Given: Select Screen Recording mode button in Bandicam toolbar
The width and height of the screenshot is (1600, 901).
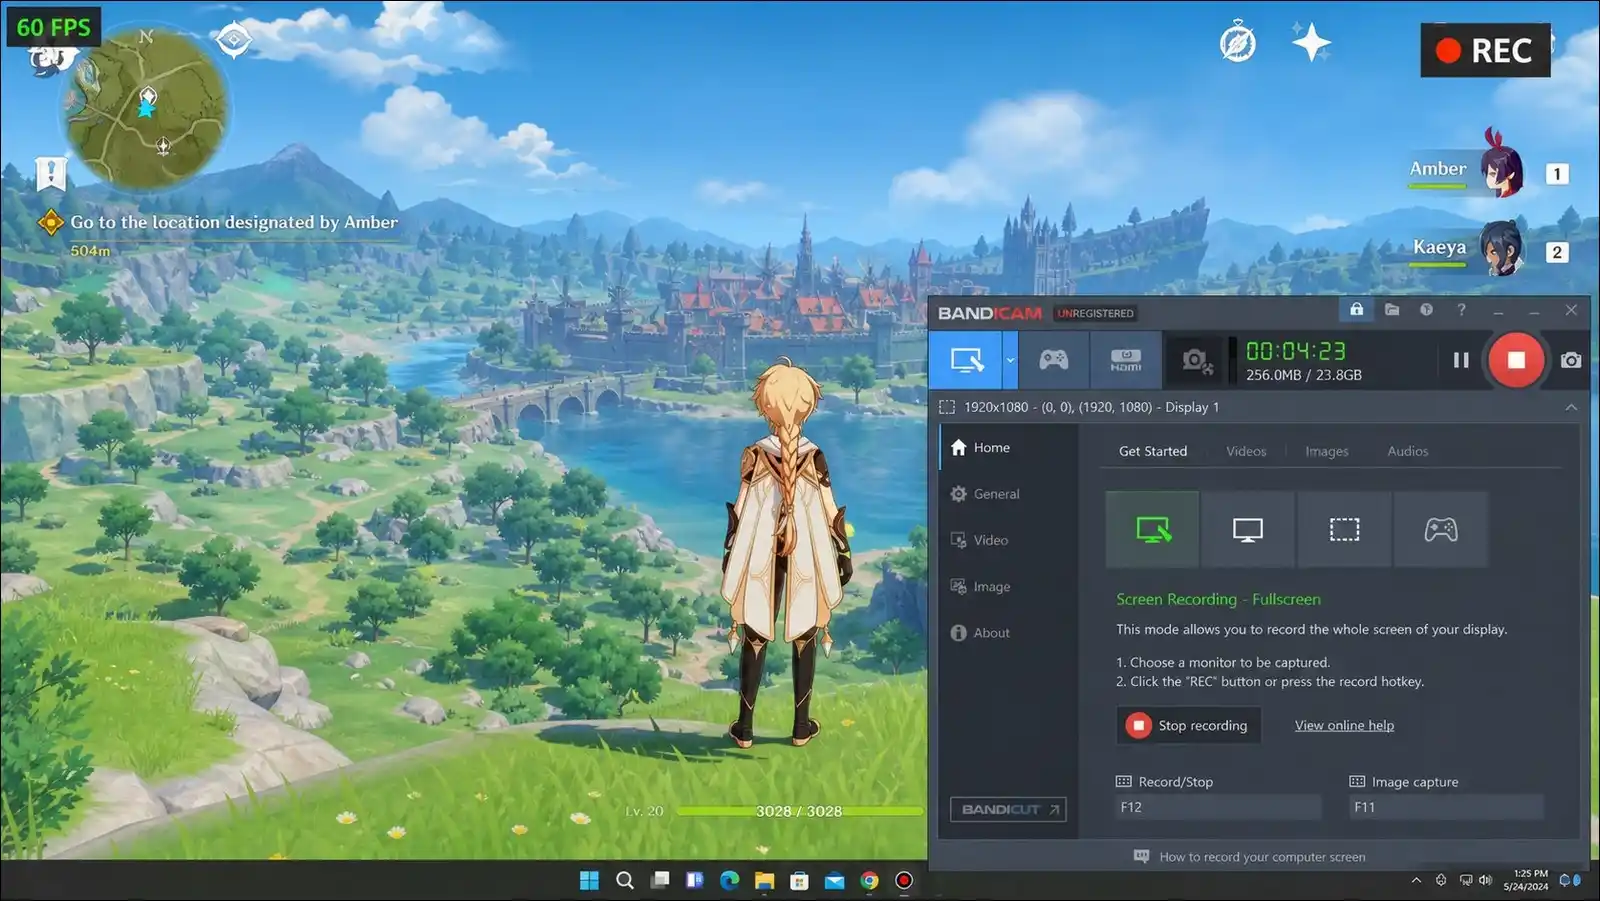Looking at the screenshot, I should pos(966,360).
